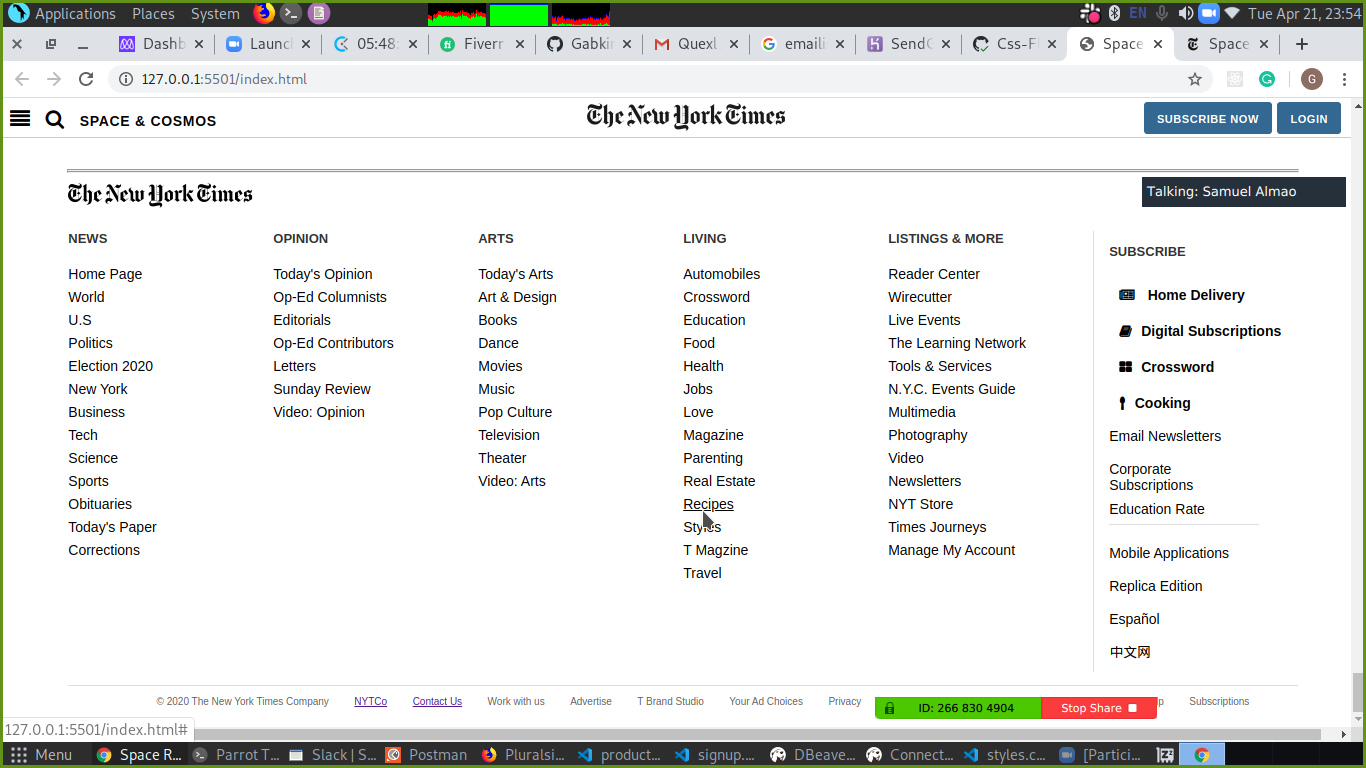Open the NYTCo footer link

pos(370,701)
